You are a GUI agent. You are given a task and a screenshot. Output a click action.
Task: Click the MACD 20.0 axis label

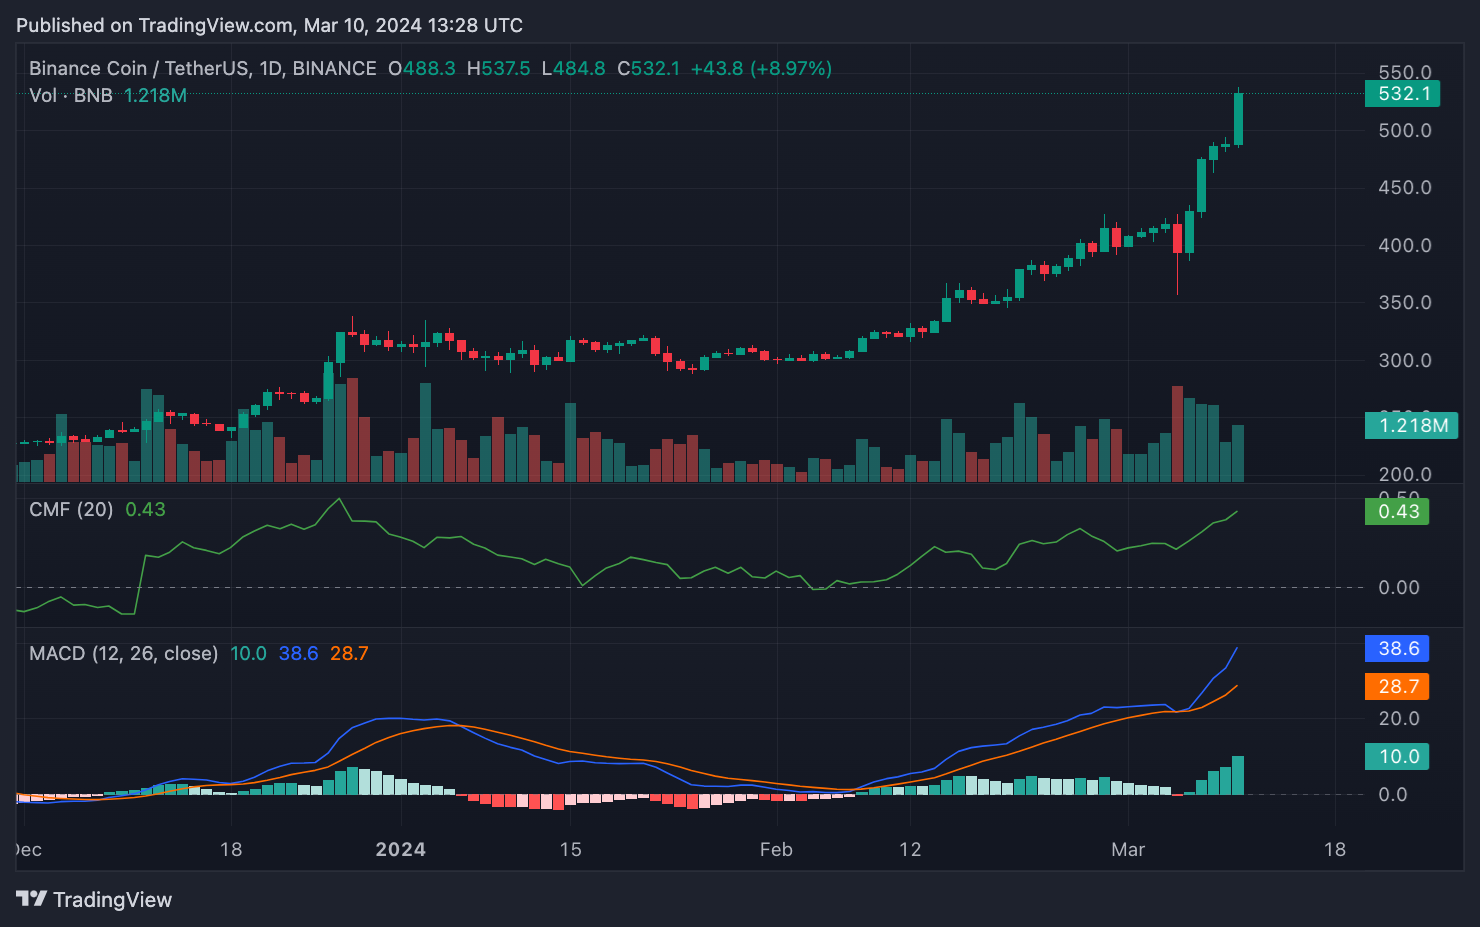pyautogui.click(x=1399, y=718)
